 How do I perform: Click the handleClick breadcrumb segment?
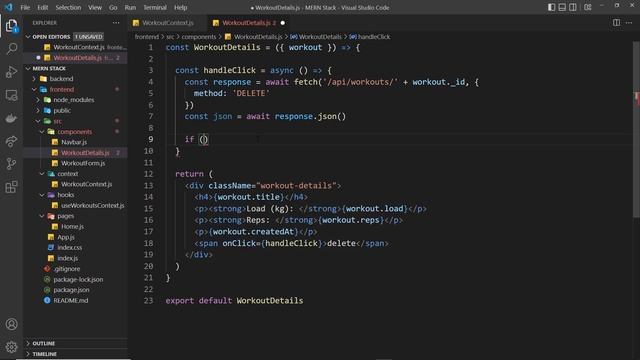pyautogui.click(x=370, y=37)
